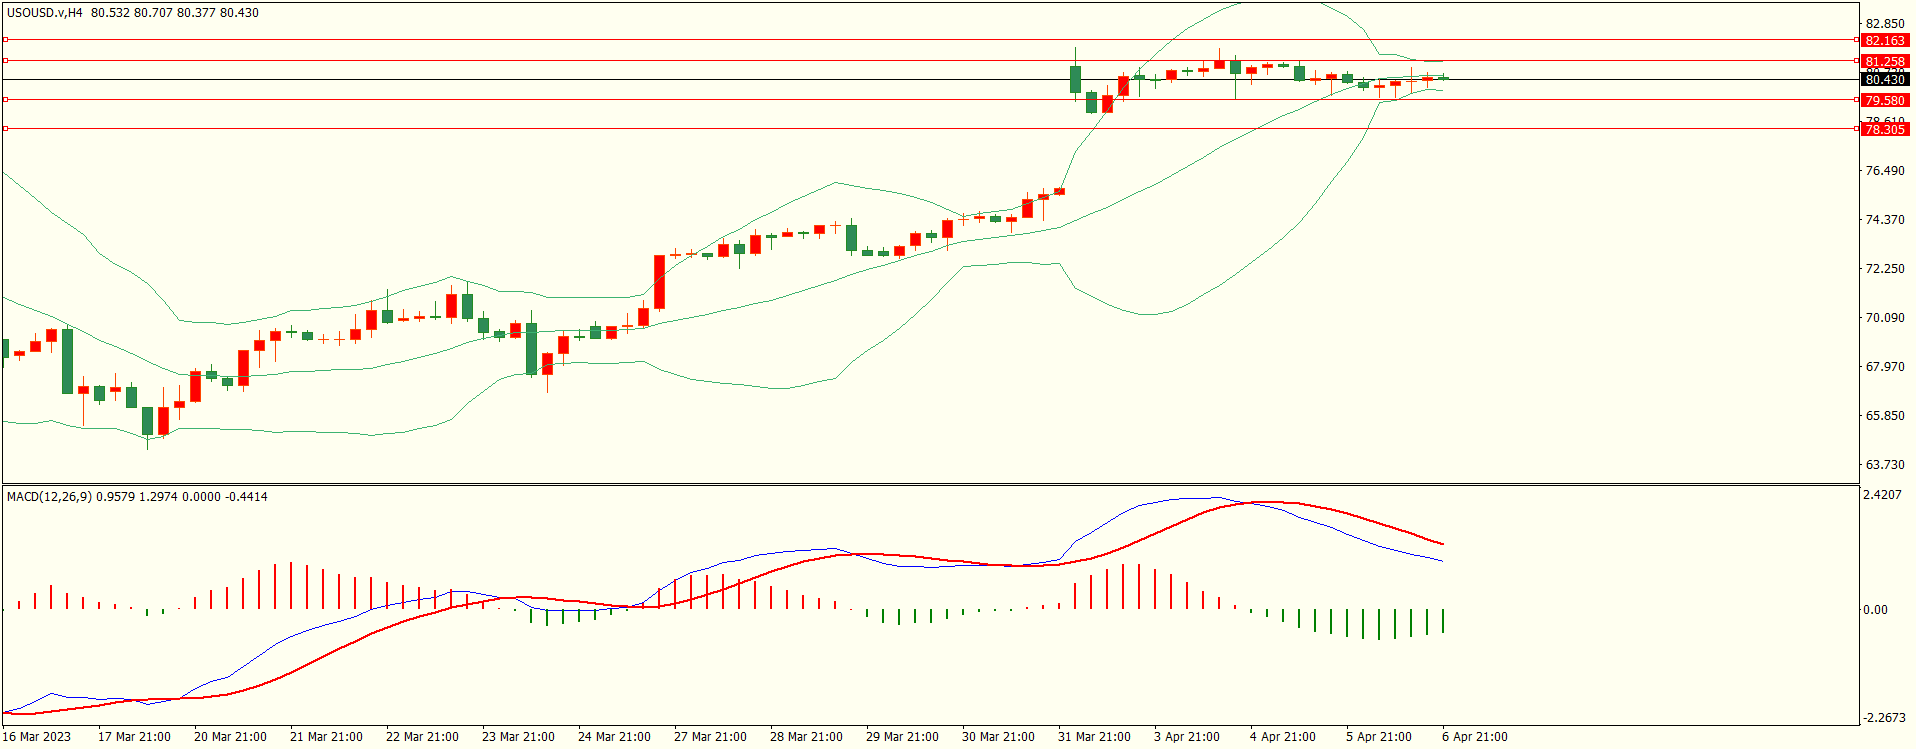The height and width of the screenshot is (749, 1916).
Task: Click the 22 Mar 21:00 time label
Action: coord(422,737)
